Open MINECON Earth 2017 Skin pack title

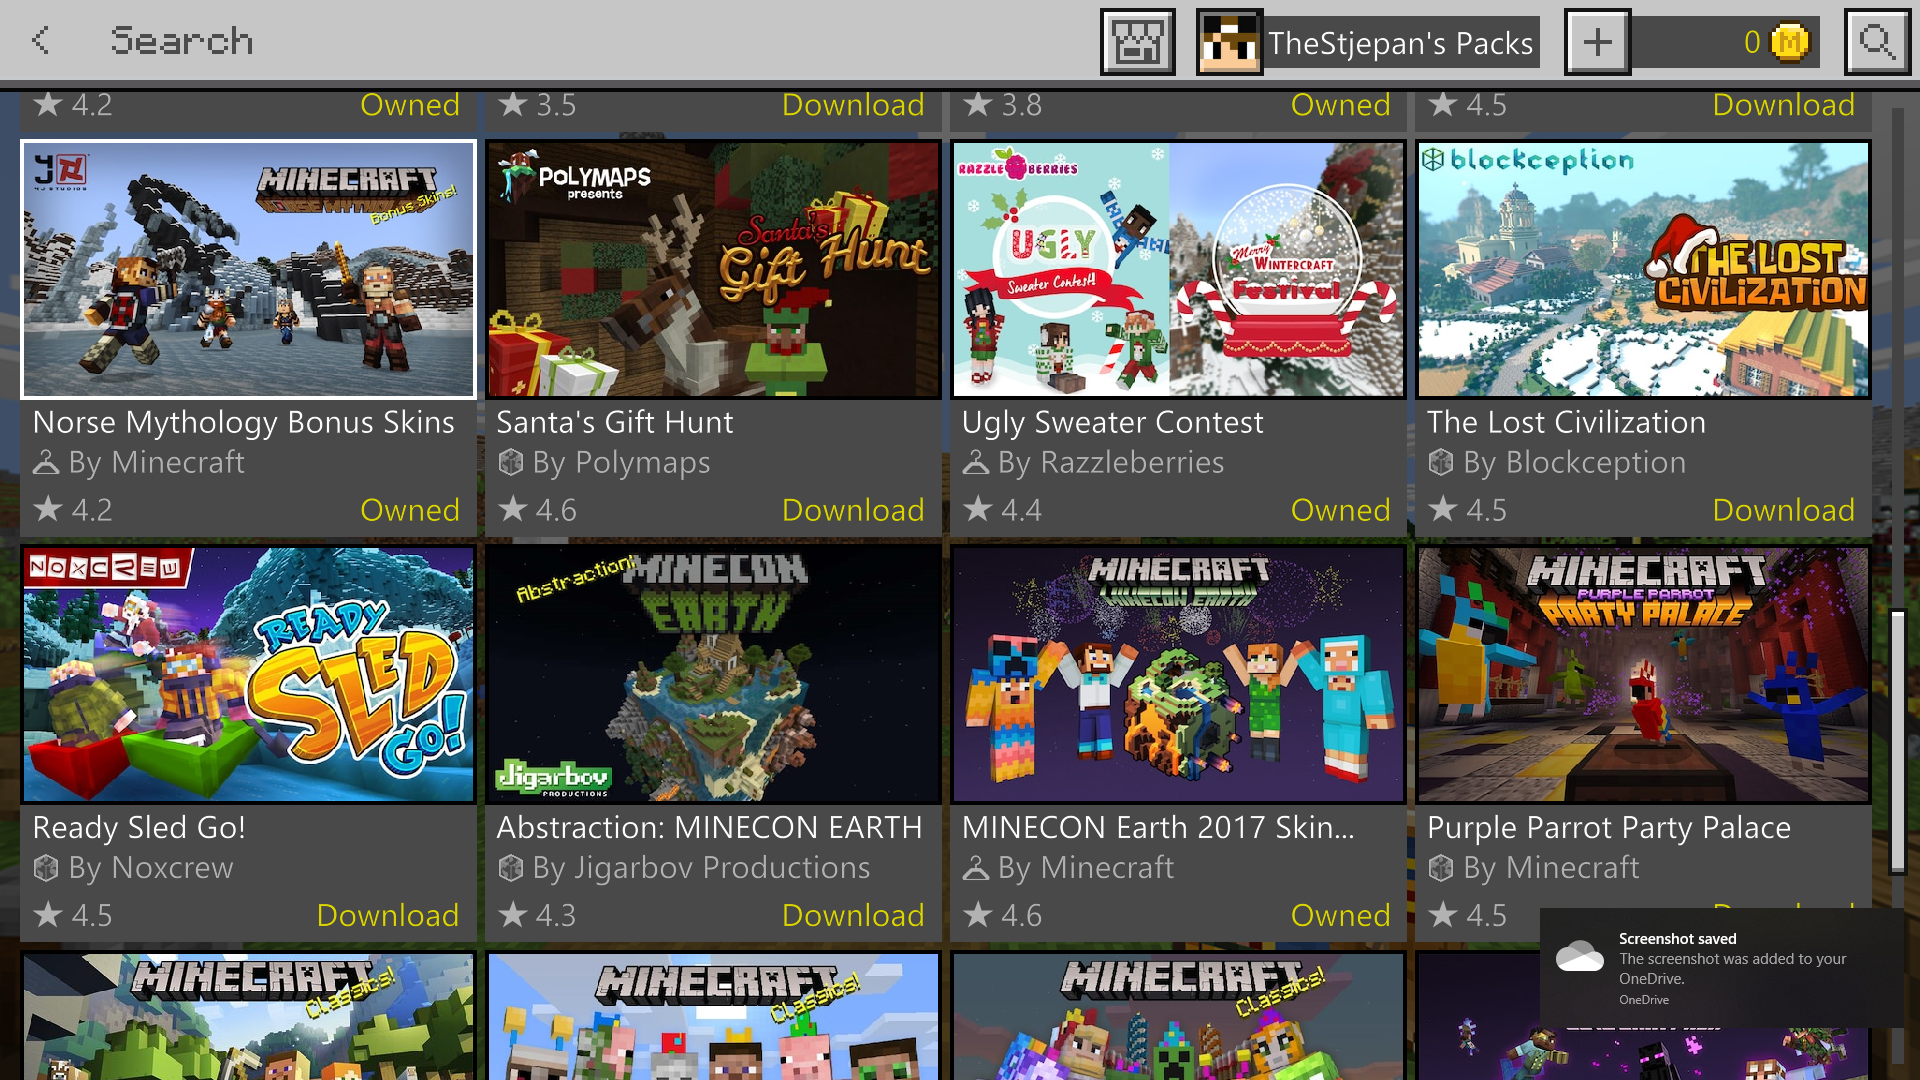(1157, 828)
